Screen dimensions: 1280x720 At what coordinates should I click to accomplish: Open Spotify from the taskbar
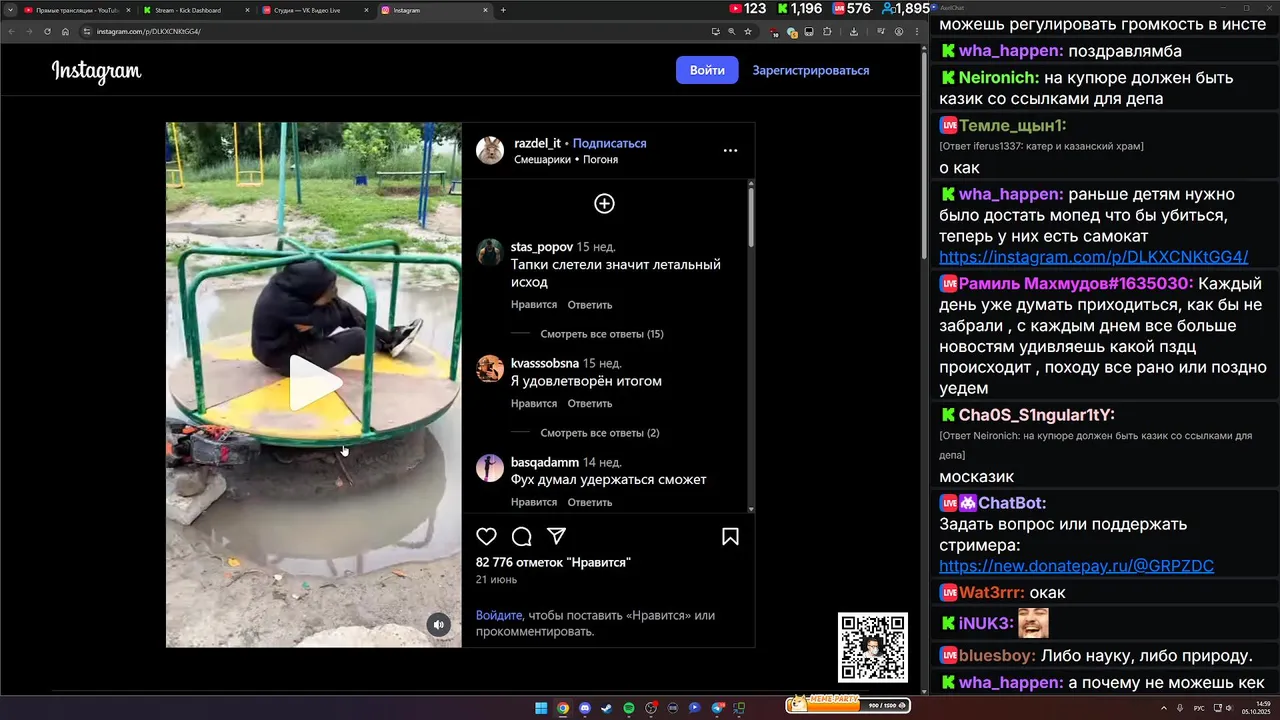[629, 708]
